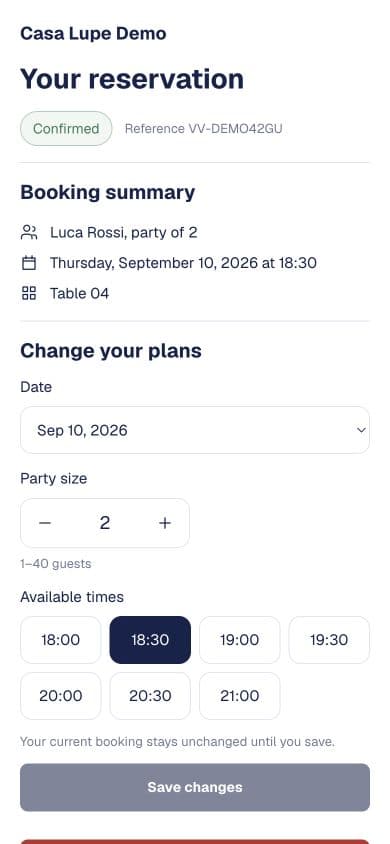Pick the 21:00 time slot
Screen dimensions: 390x844
click(239, 696)
